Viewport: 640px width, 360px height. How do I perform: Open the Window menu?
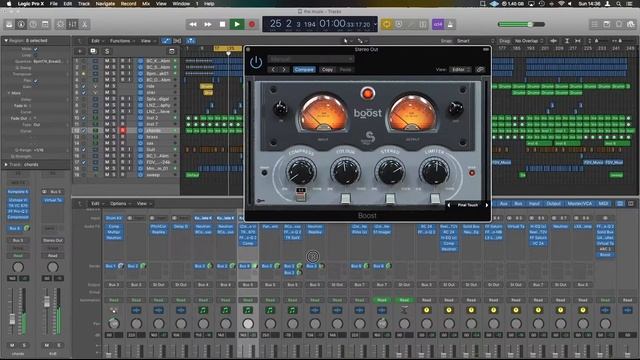tap(181, 4)
